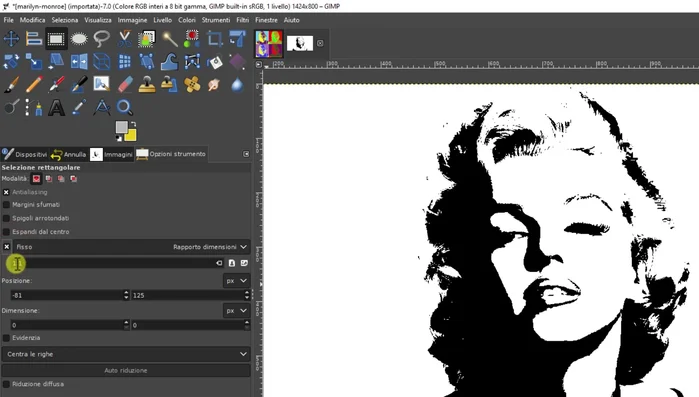Click stepper arrows of 125 position field
Screen dimensions: 699x397
coord(247,295)
